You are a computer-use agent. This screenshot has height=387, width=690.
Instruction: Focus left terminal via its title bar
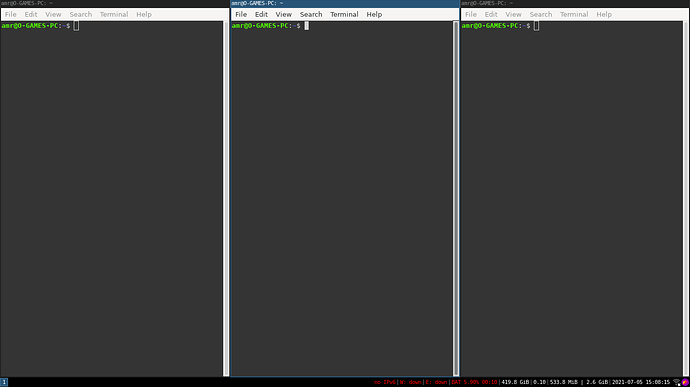point(115,3)
